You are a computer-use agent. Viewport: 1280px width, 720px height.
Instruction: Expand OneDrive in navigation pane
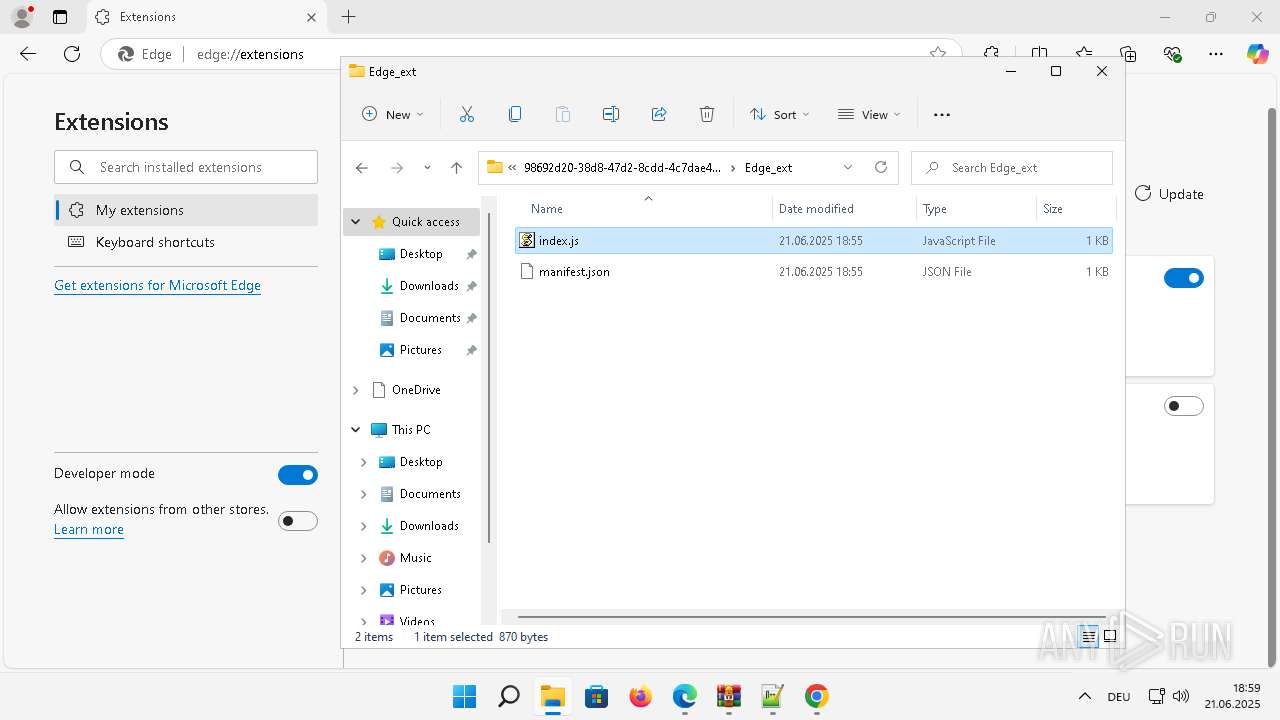356,390
